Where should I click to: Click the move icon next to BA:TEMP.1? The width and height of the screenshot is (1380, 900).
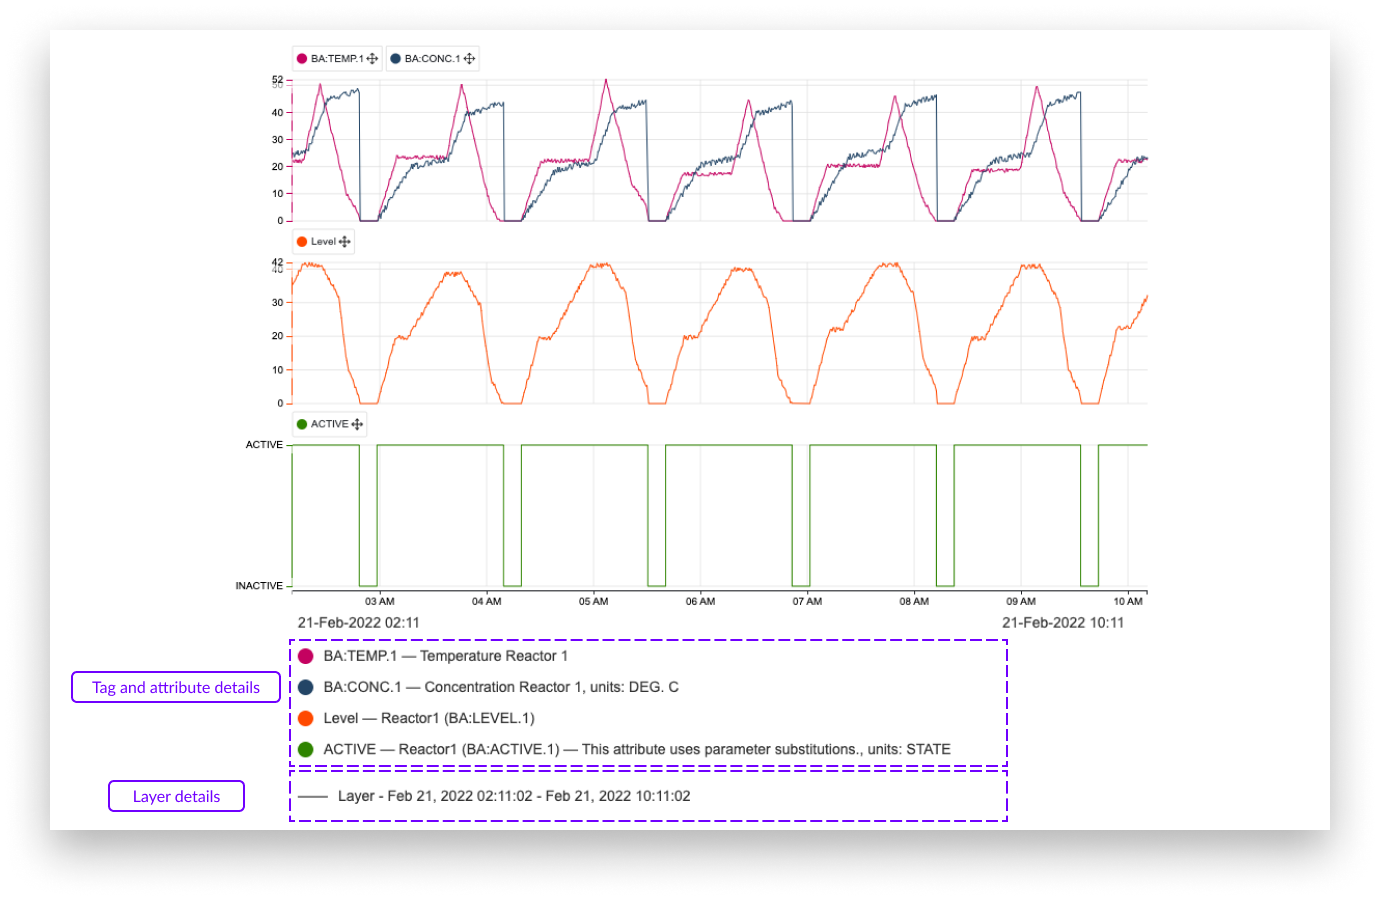point(372,59)
